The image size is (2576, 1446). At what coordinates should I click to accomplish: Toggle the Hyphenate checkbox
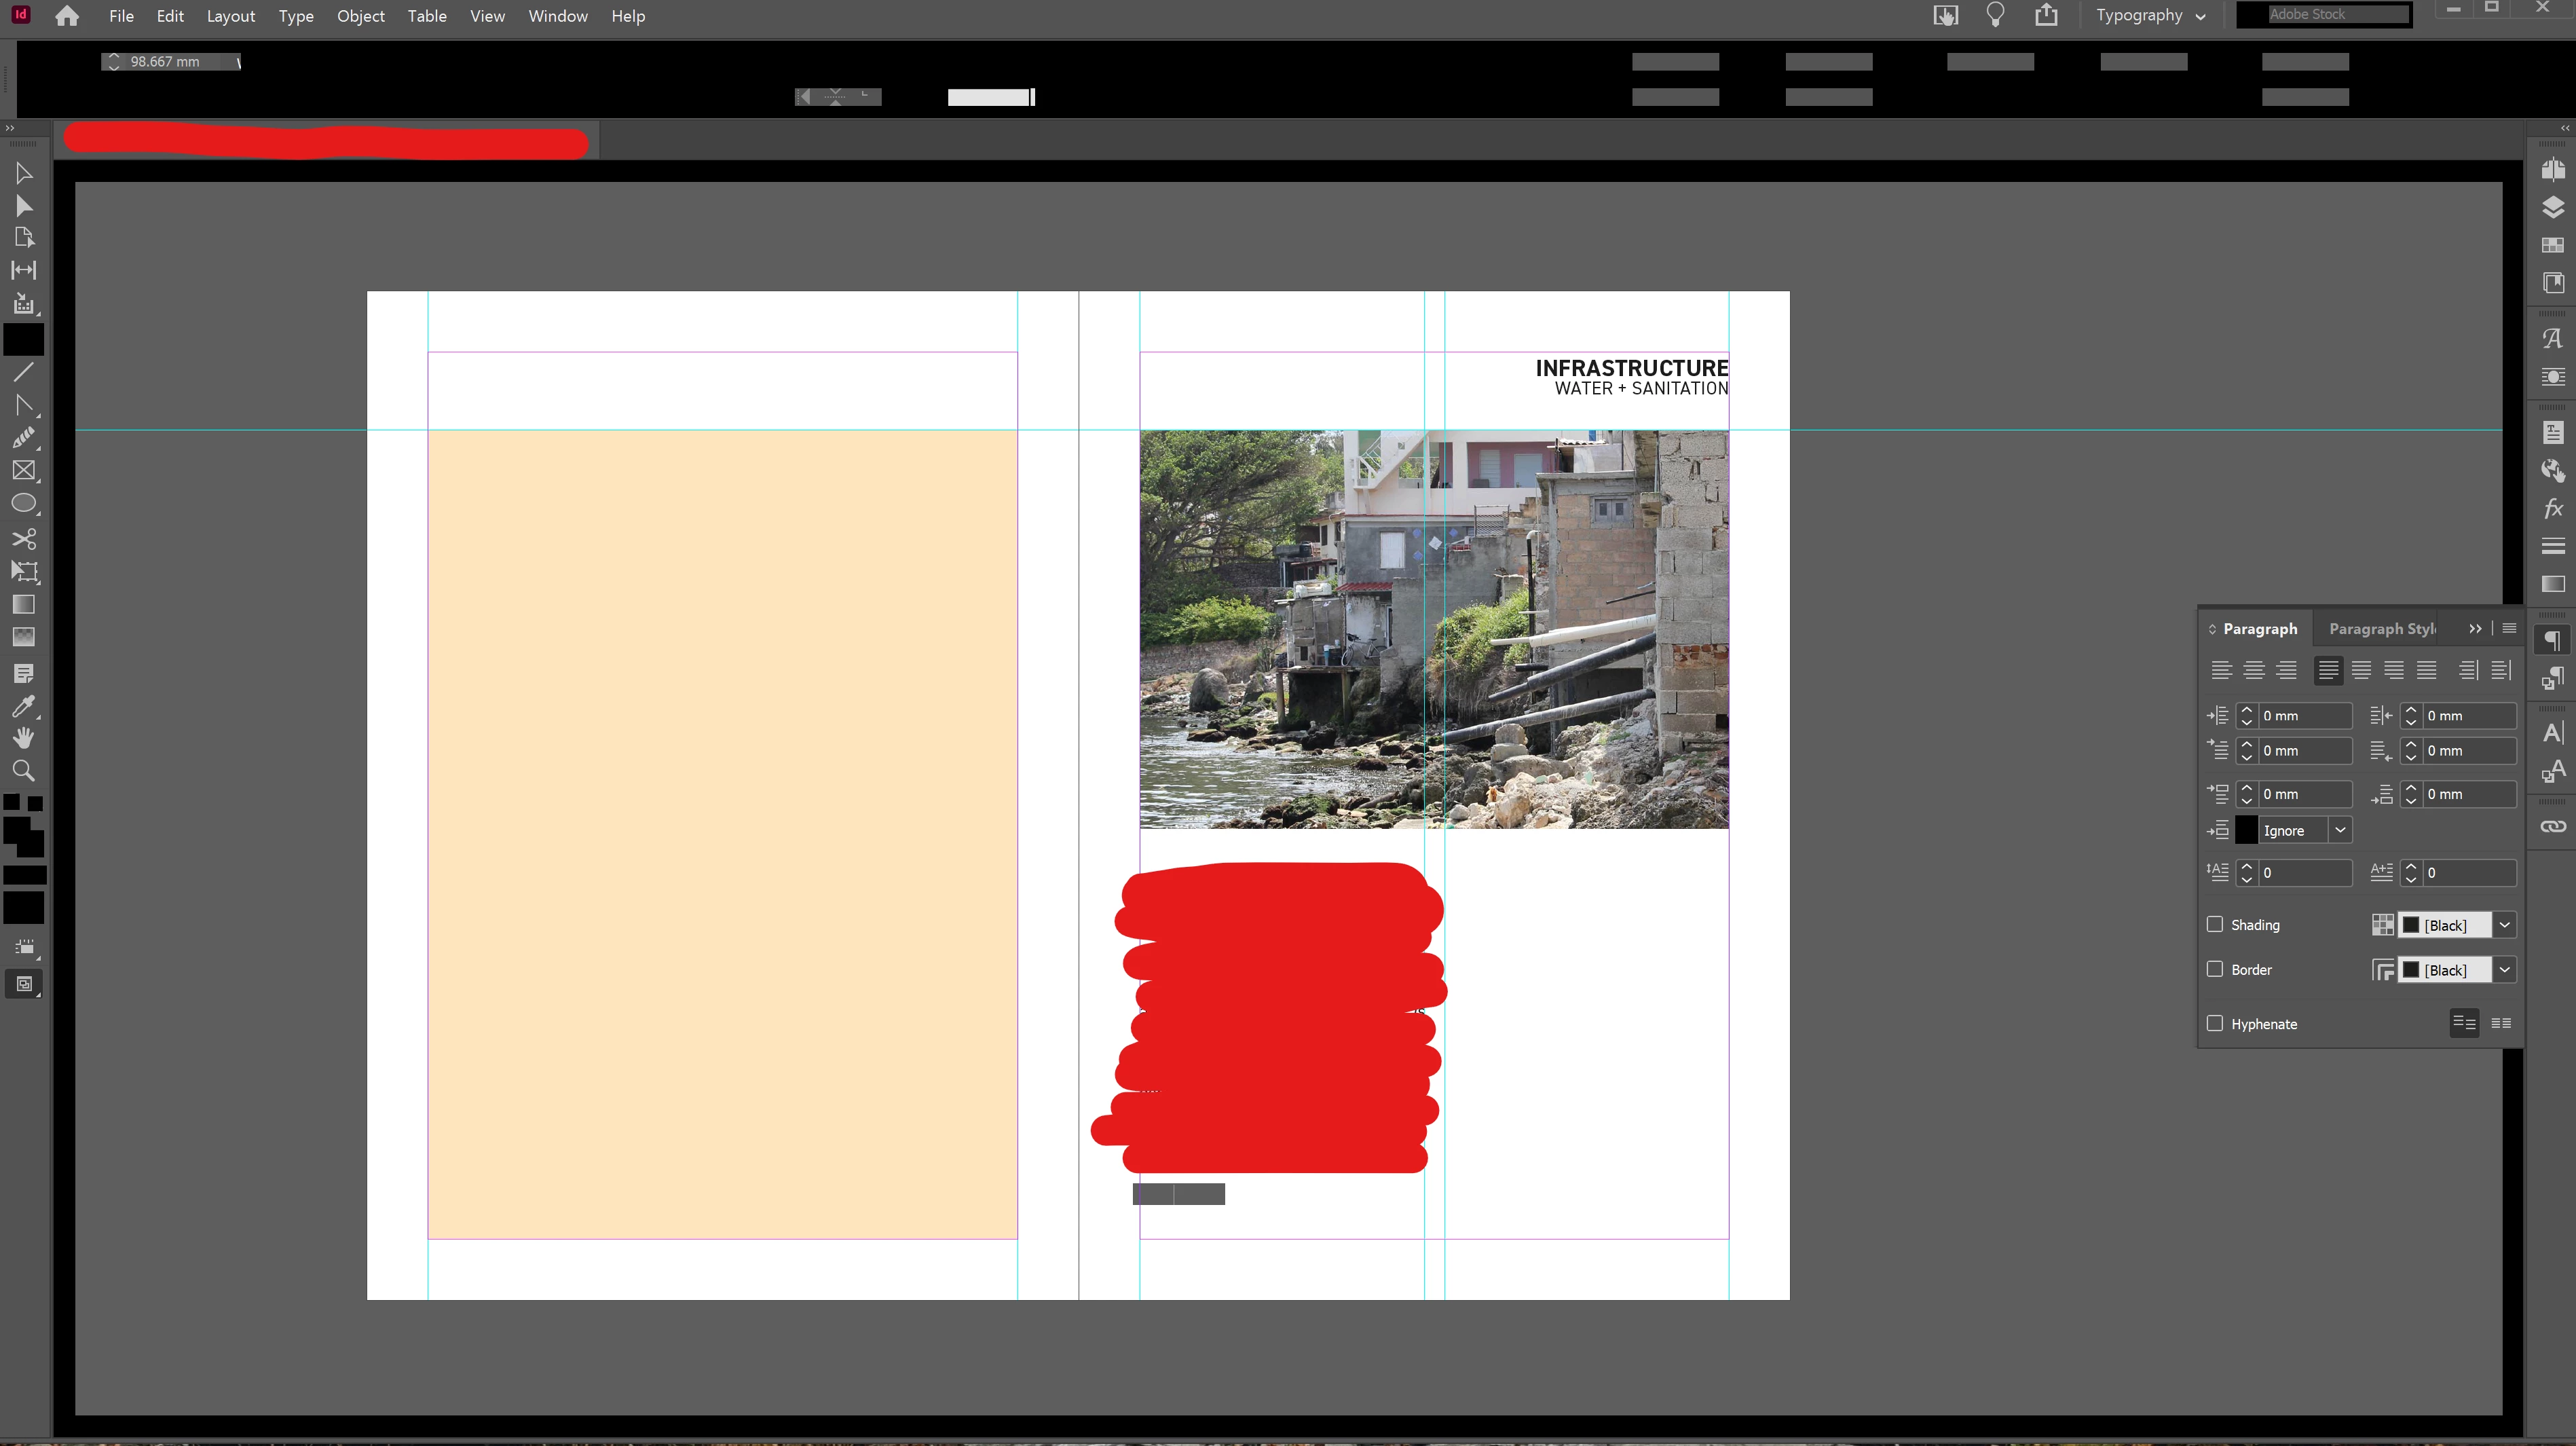(x=2215, y=1024)
